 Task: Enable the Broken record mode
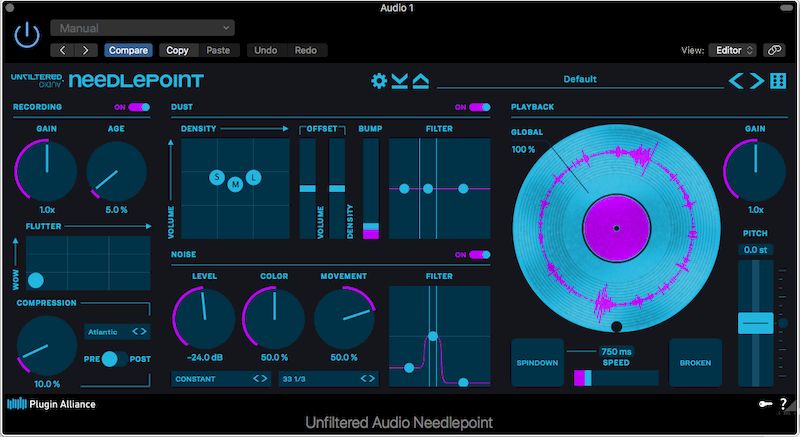click(695, 363)
